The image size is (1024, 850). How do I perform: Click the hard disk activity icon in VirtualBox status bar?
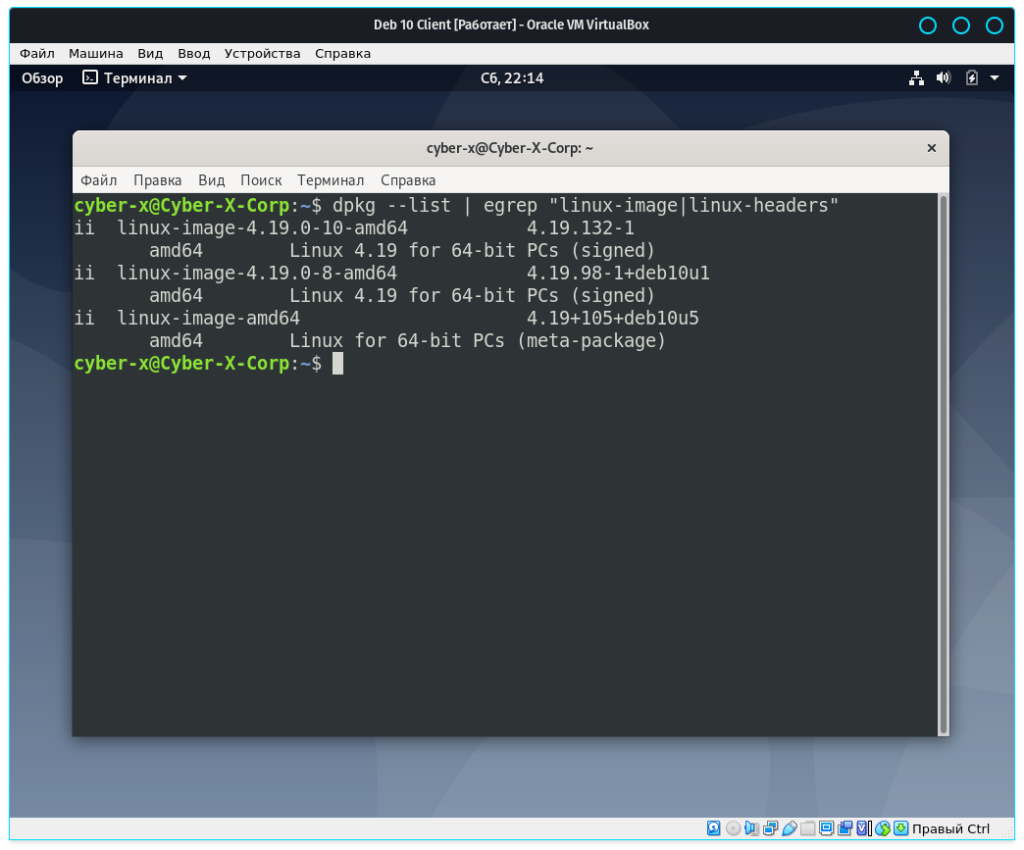tap(714, 828)
